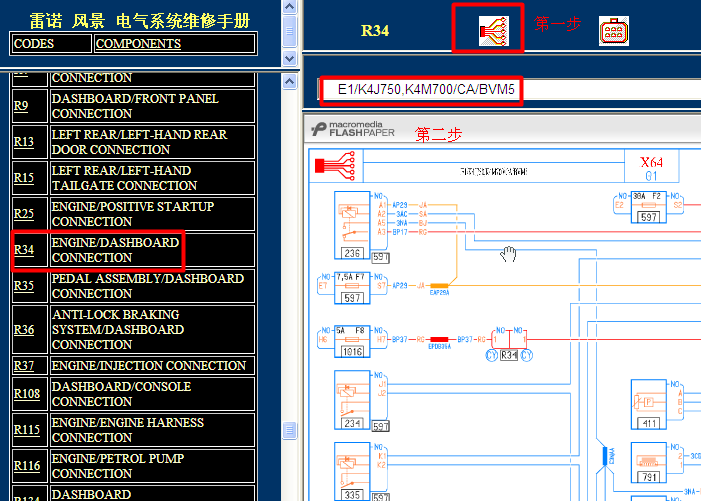Select ENGINE/POSITIVE STARTUP CONNECTION

click(152, 214)
